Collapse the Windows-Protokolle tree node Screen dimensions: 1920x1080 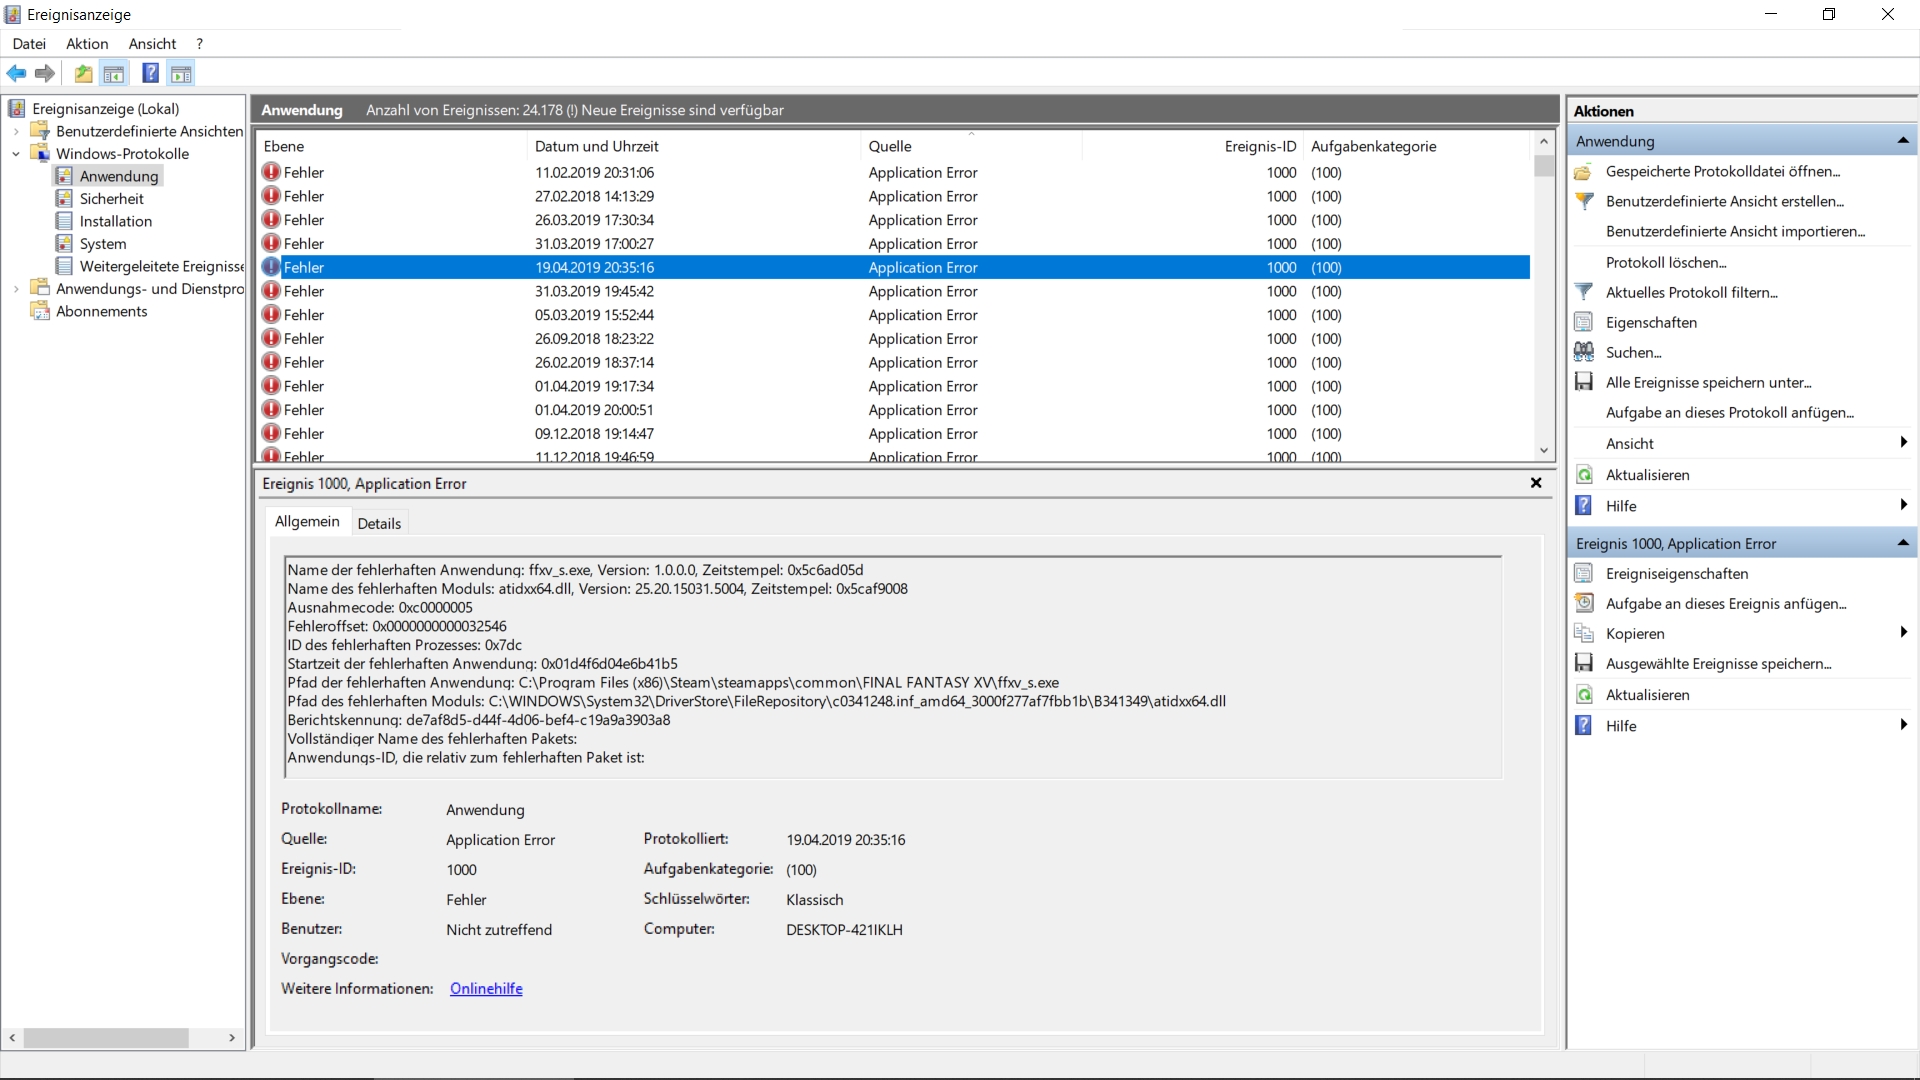(x=16, y=154)
